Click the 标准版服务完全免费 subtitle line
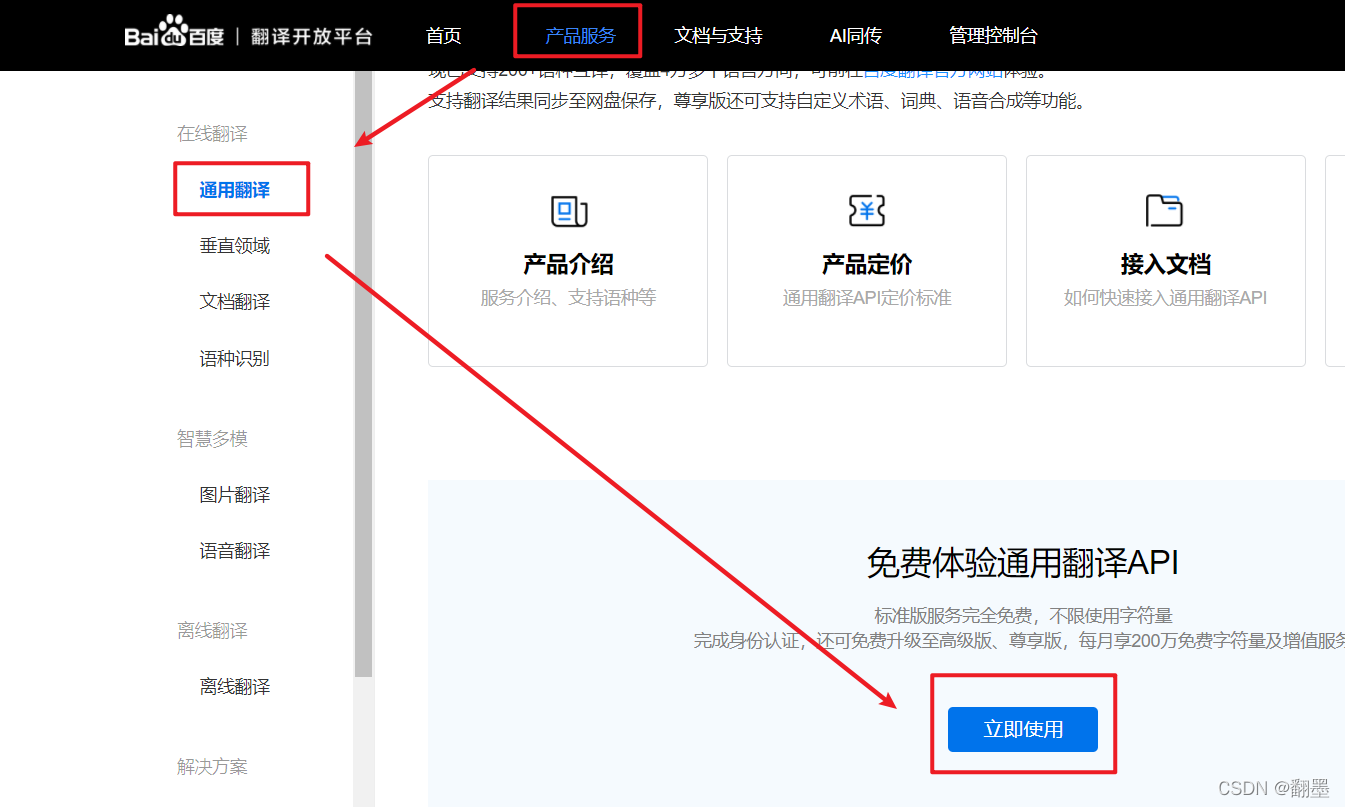Image resolution: width=1345 pixels, height=807 pixels. pos(1023,616)
